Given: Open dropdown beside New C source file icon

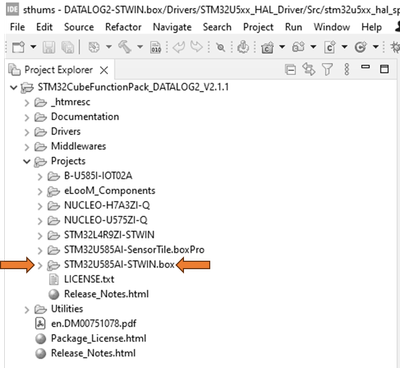Looking at the screenshot, I should point(345,47).
